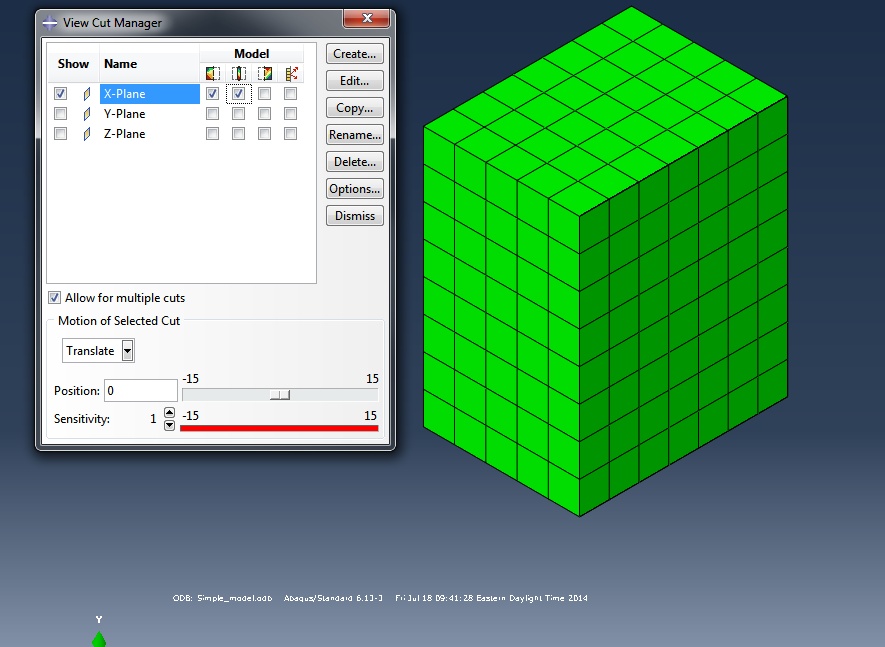Viewport: 885px width, 647px height.
Task: Click the Position slider handle
Action: pyautogui.click(x=280, y=395)
